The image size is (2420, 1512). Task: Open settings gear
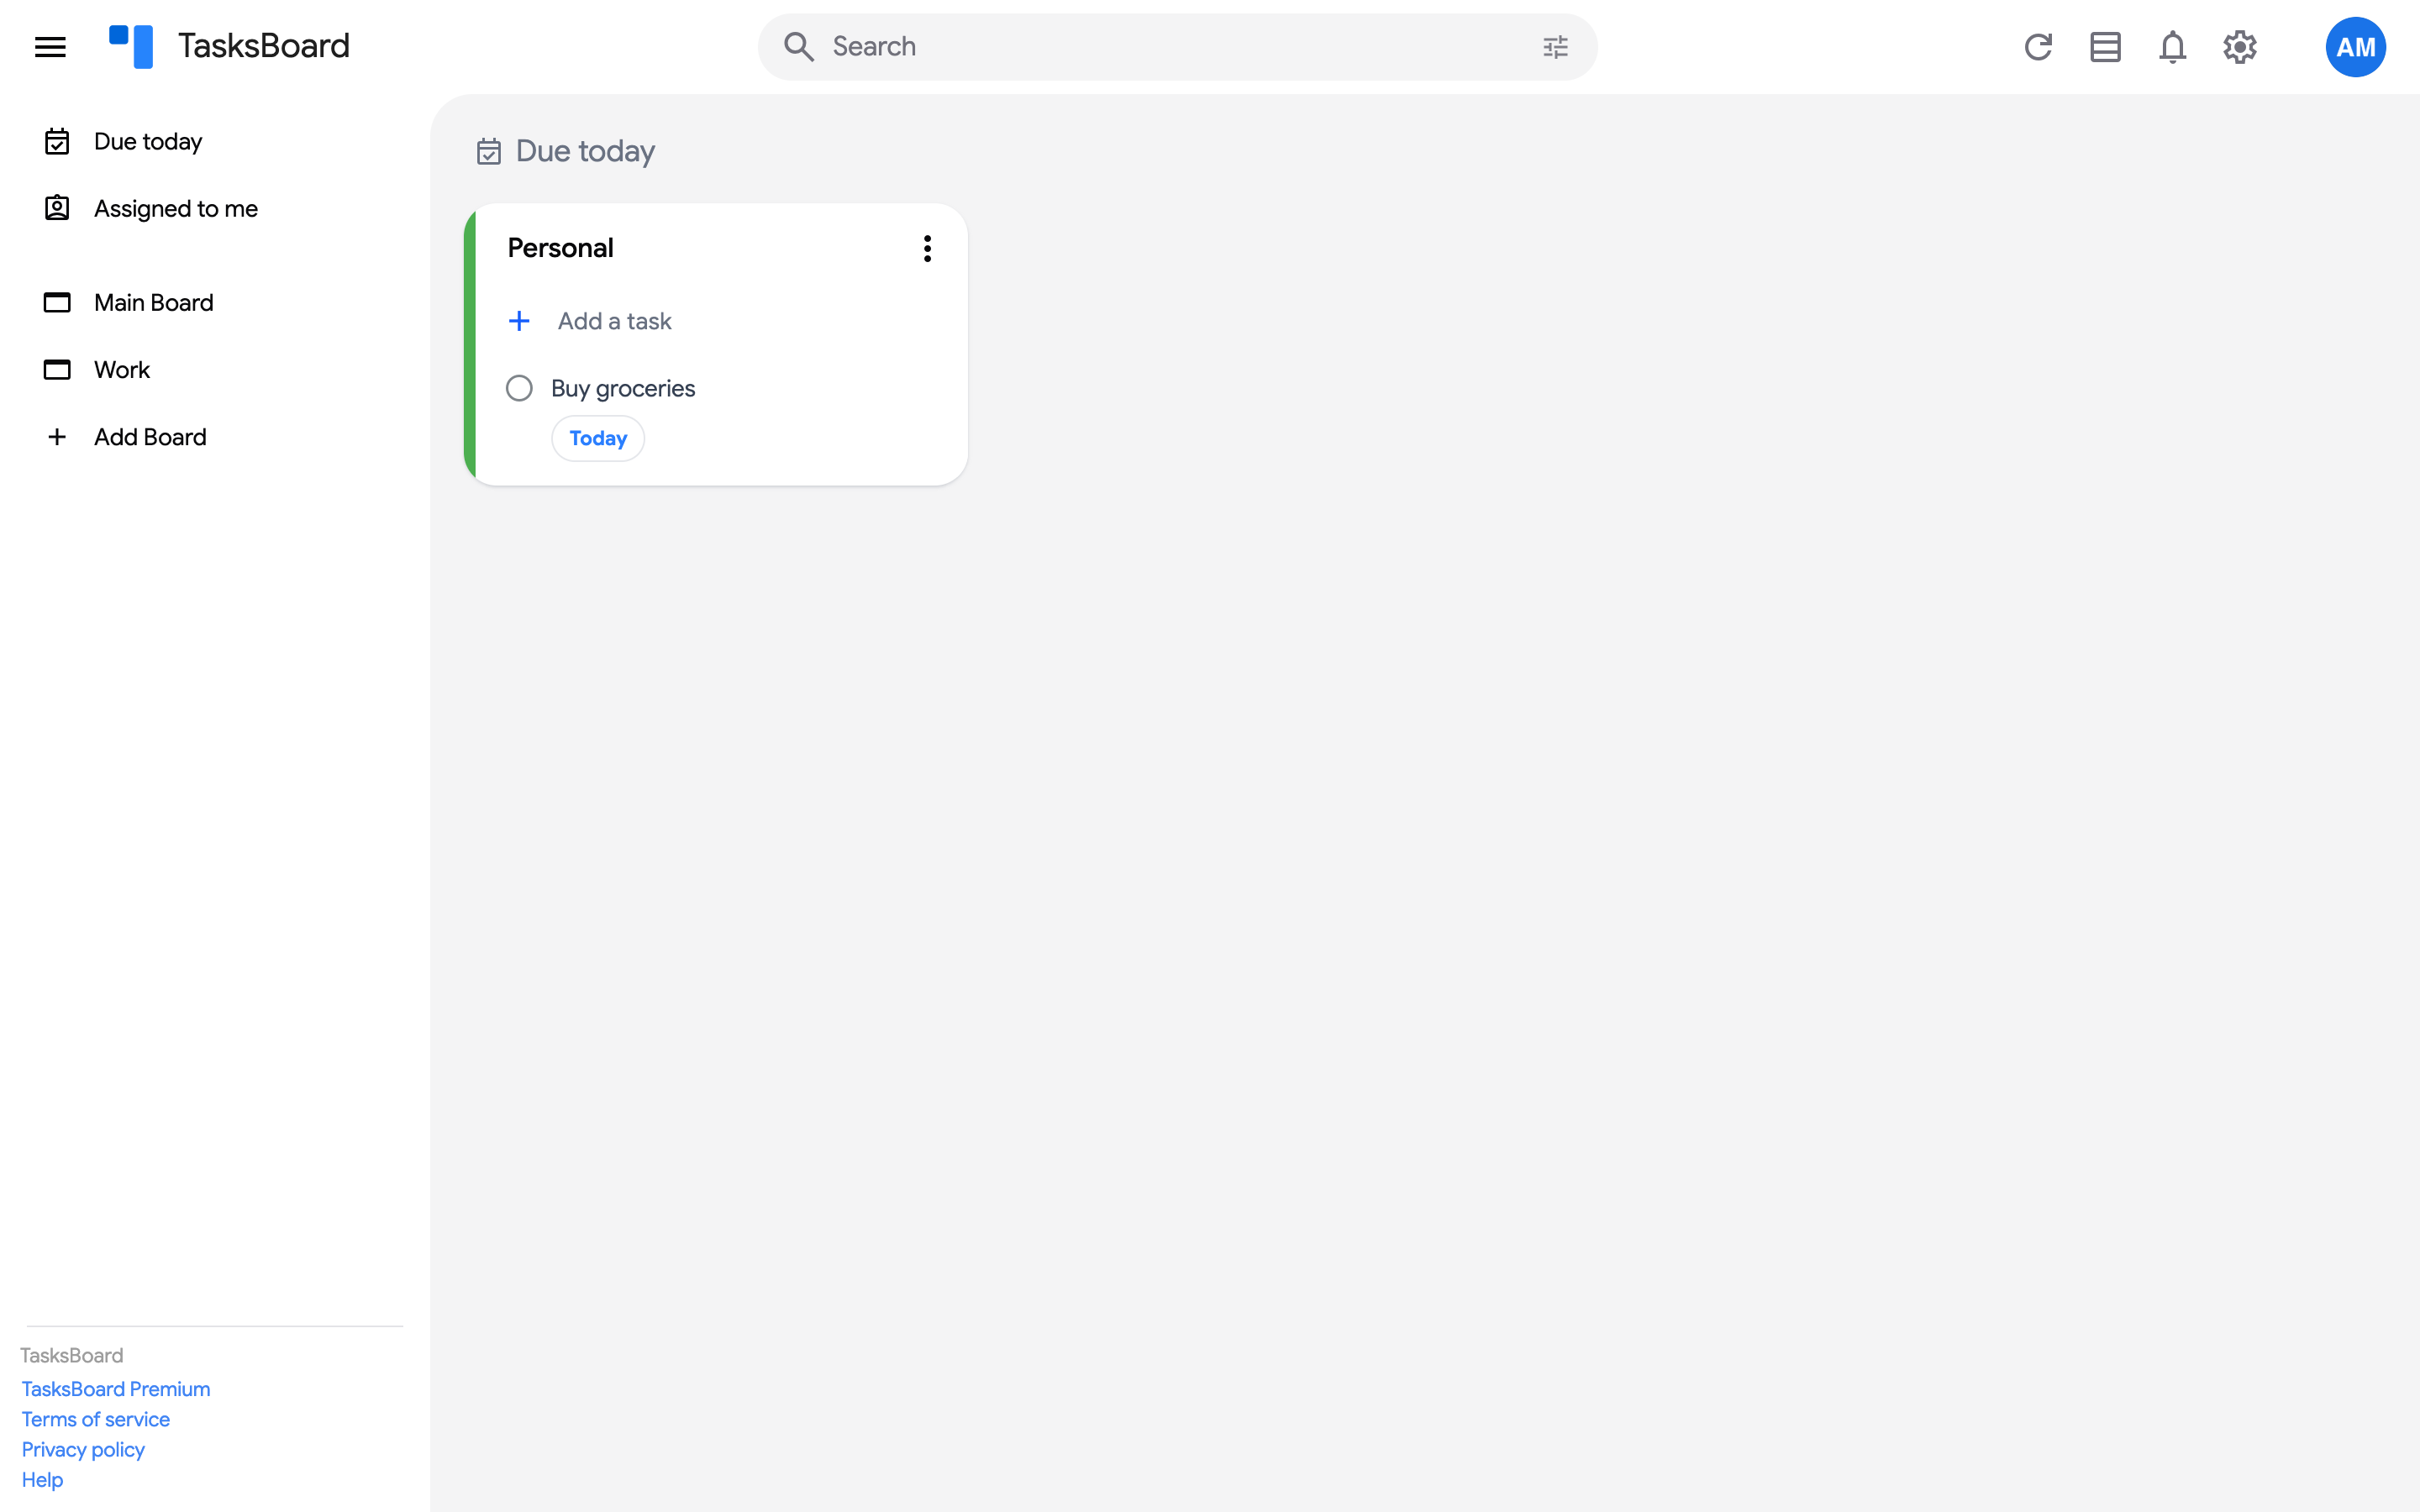(x=2240, y=47)
